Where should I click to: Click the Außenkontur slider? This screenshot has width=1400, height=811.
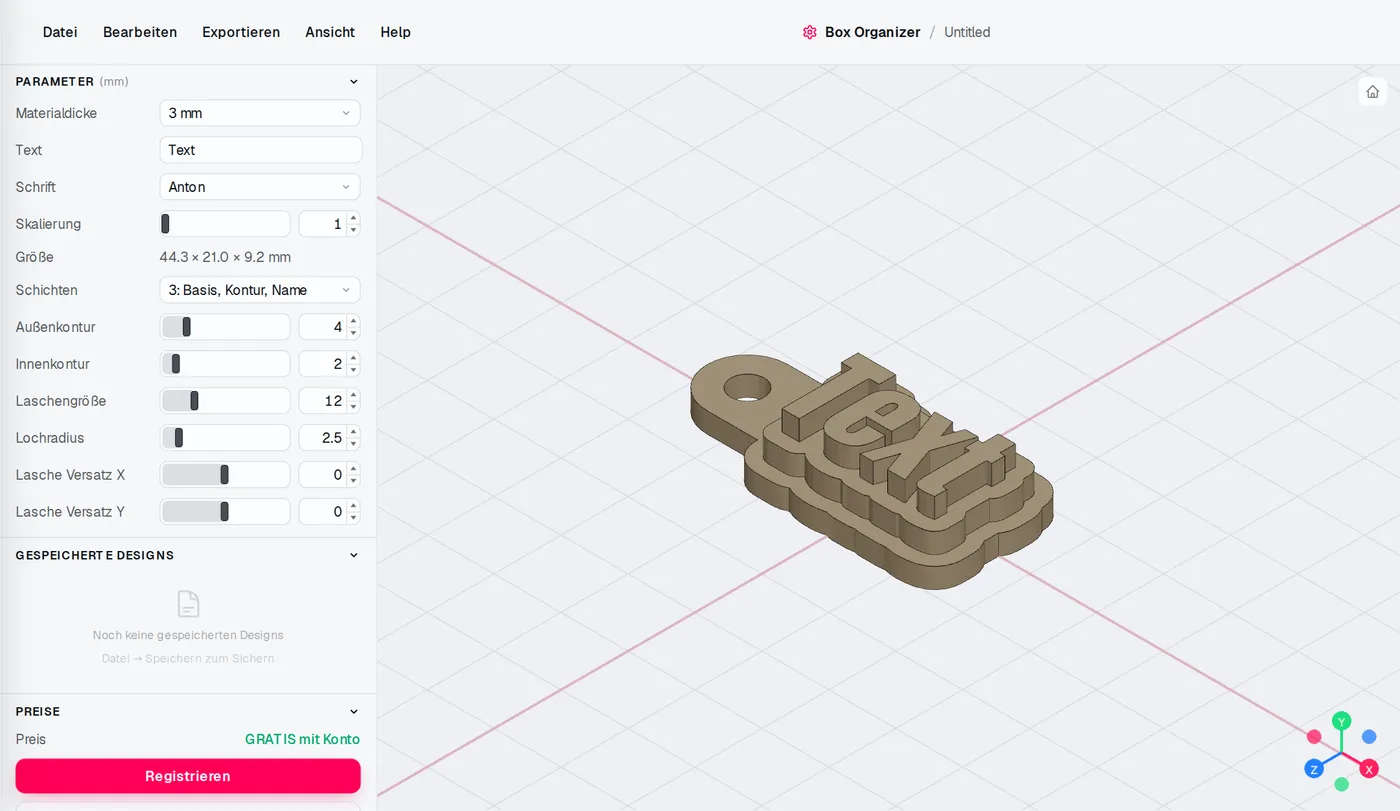point(225,327)
